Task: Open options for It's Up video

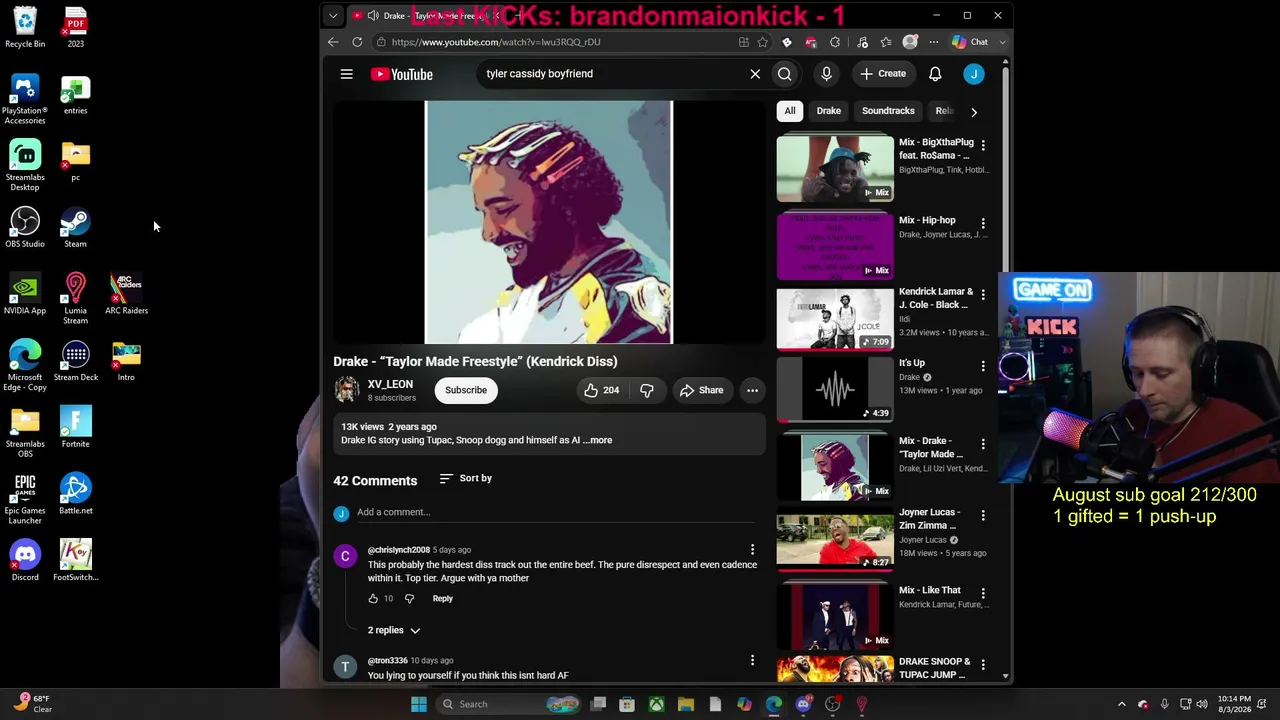Action: coord(983,366)
